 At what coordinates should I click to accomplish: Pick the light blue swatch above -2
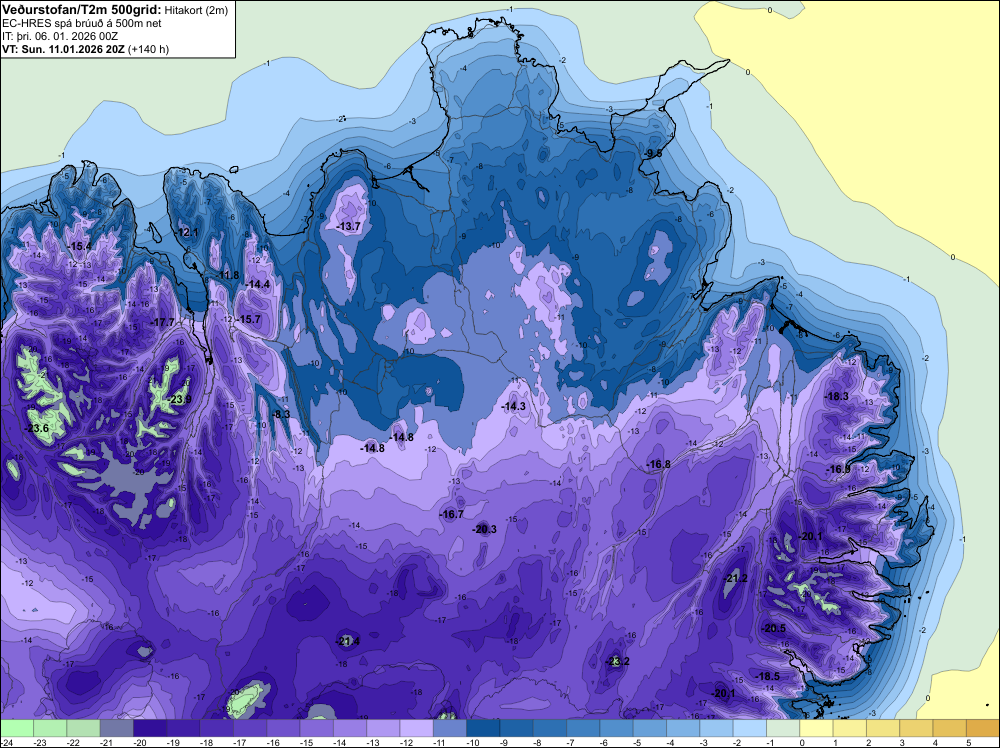point(749,728)
